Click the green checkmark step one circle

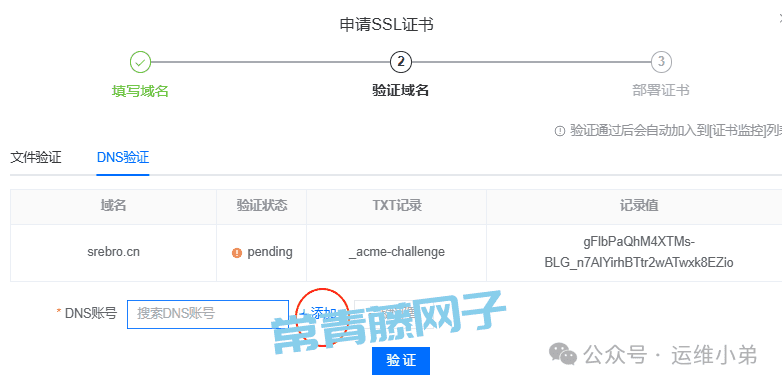pyautogui.click(x=141, y=62)
